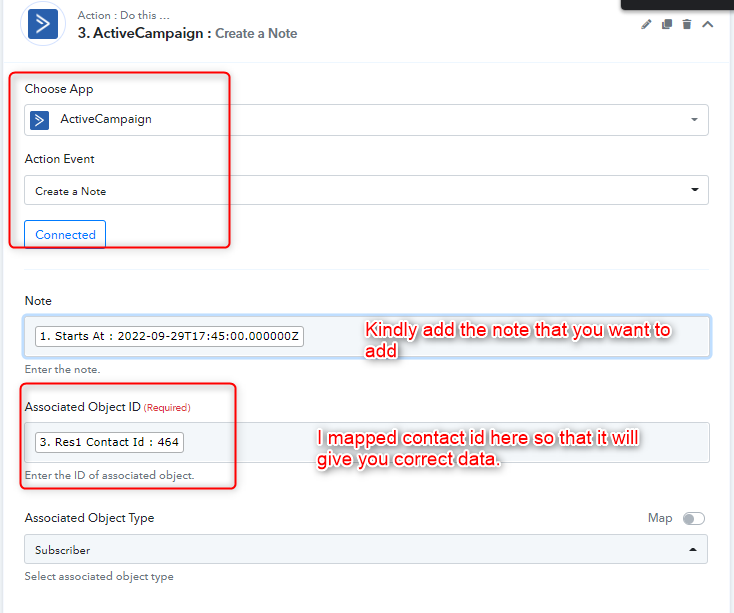Rename step using the pencil edit icon
Image resolution: width=734 pixels, height=613 pixels.
[x=646, y=24]
